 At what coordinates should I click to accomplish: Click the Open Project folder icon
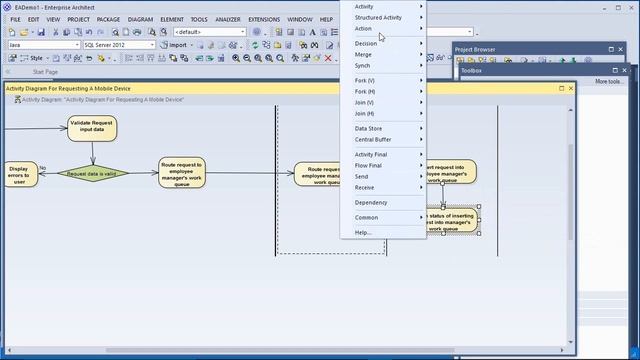tap(24, 32)
